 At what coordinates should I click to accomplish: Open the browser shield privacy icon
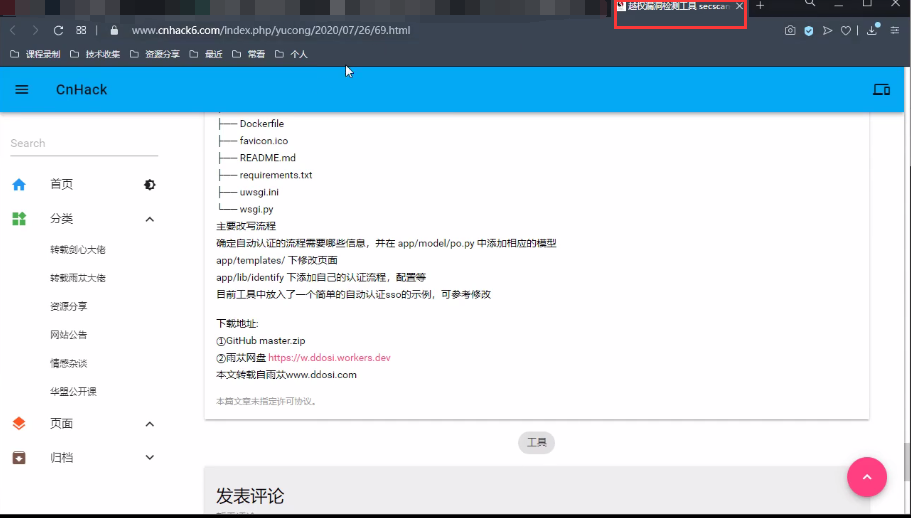[x=809, y=31]
